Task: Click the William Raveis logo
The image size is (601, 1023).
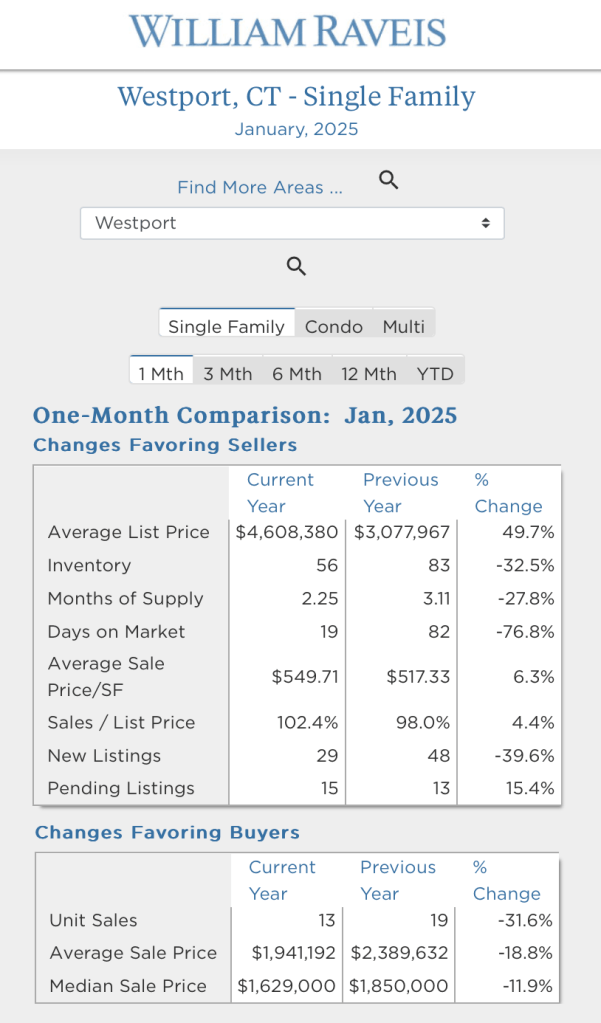Action: [288, 32]
